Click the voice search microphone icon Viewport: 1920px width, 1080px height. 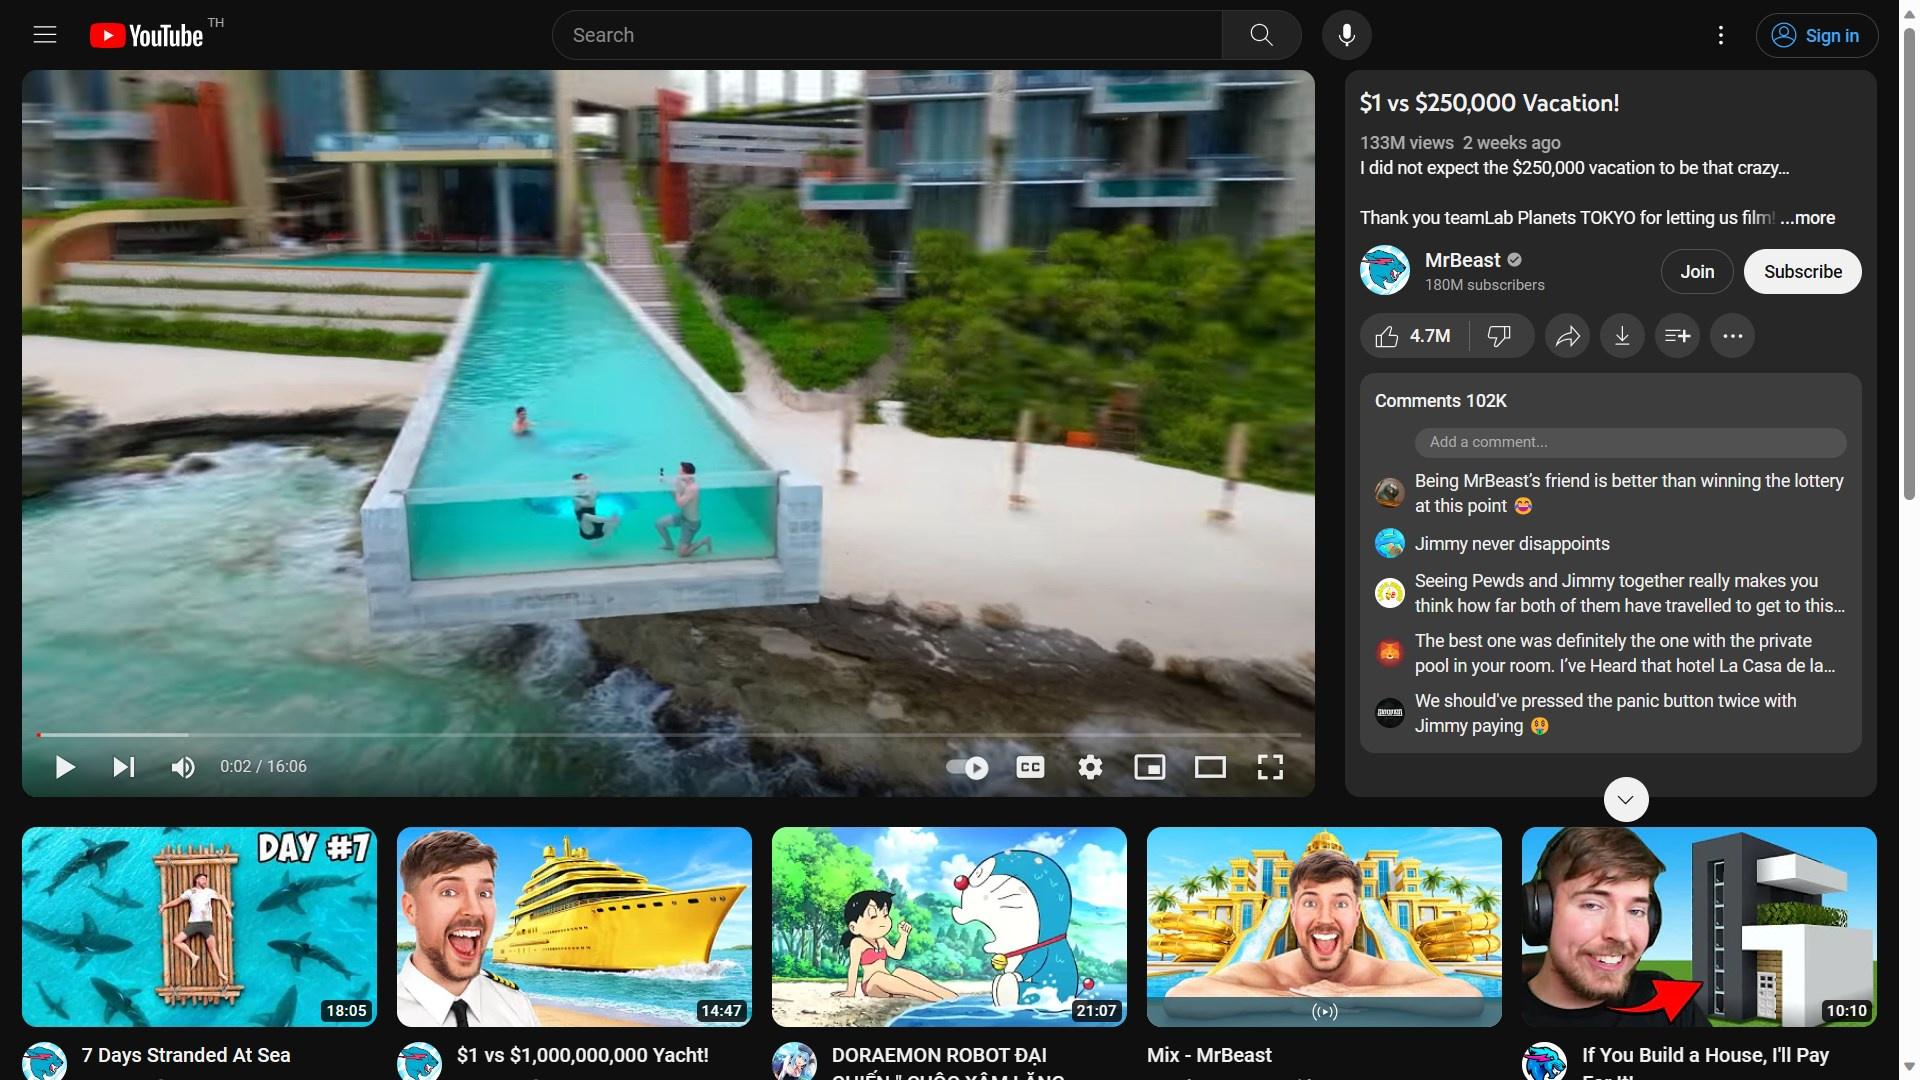pos(1346,35)
